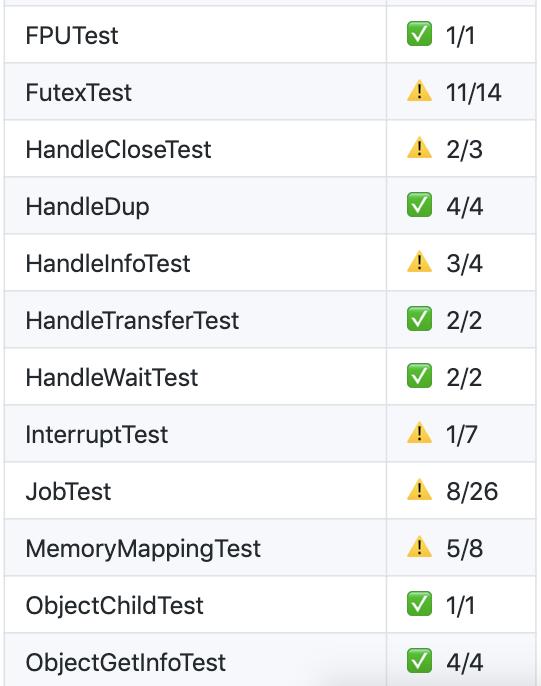This screenshot has width=541, height=686.
Task: Select the JobTest test name
Action: pyautogui.click(x=68, y=492)
